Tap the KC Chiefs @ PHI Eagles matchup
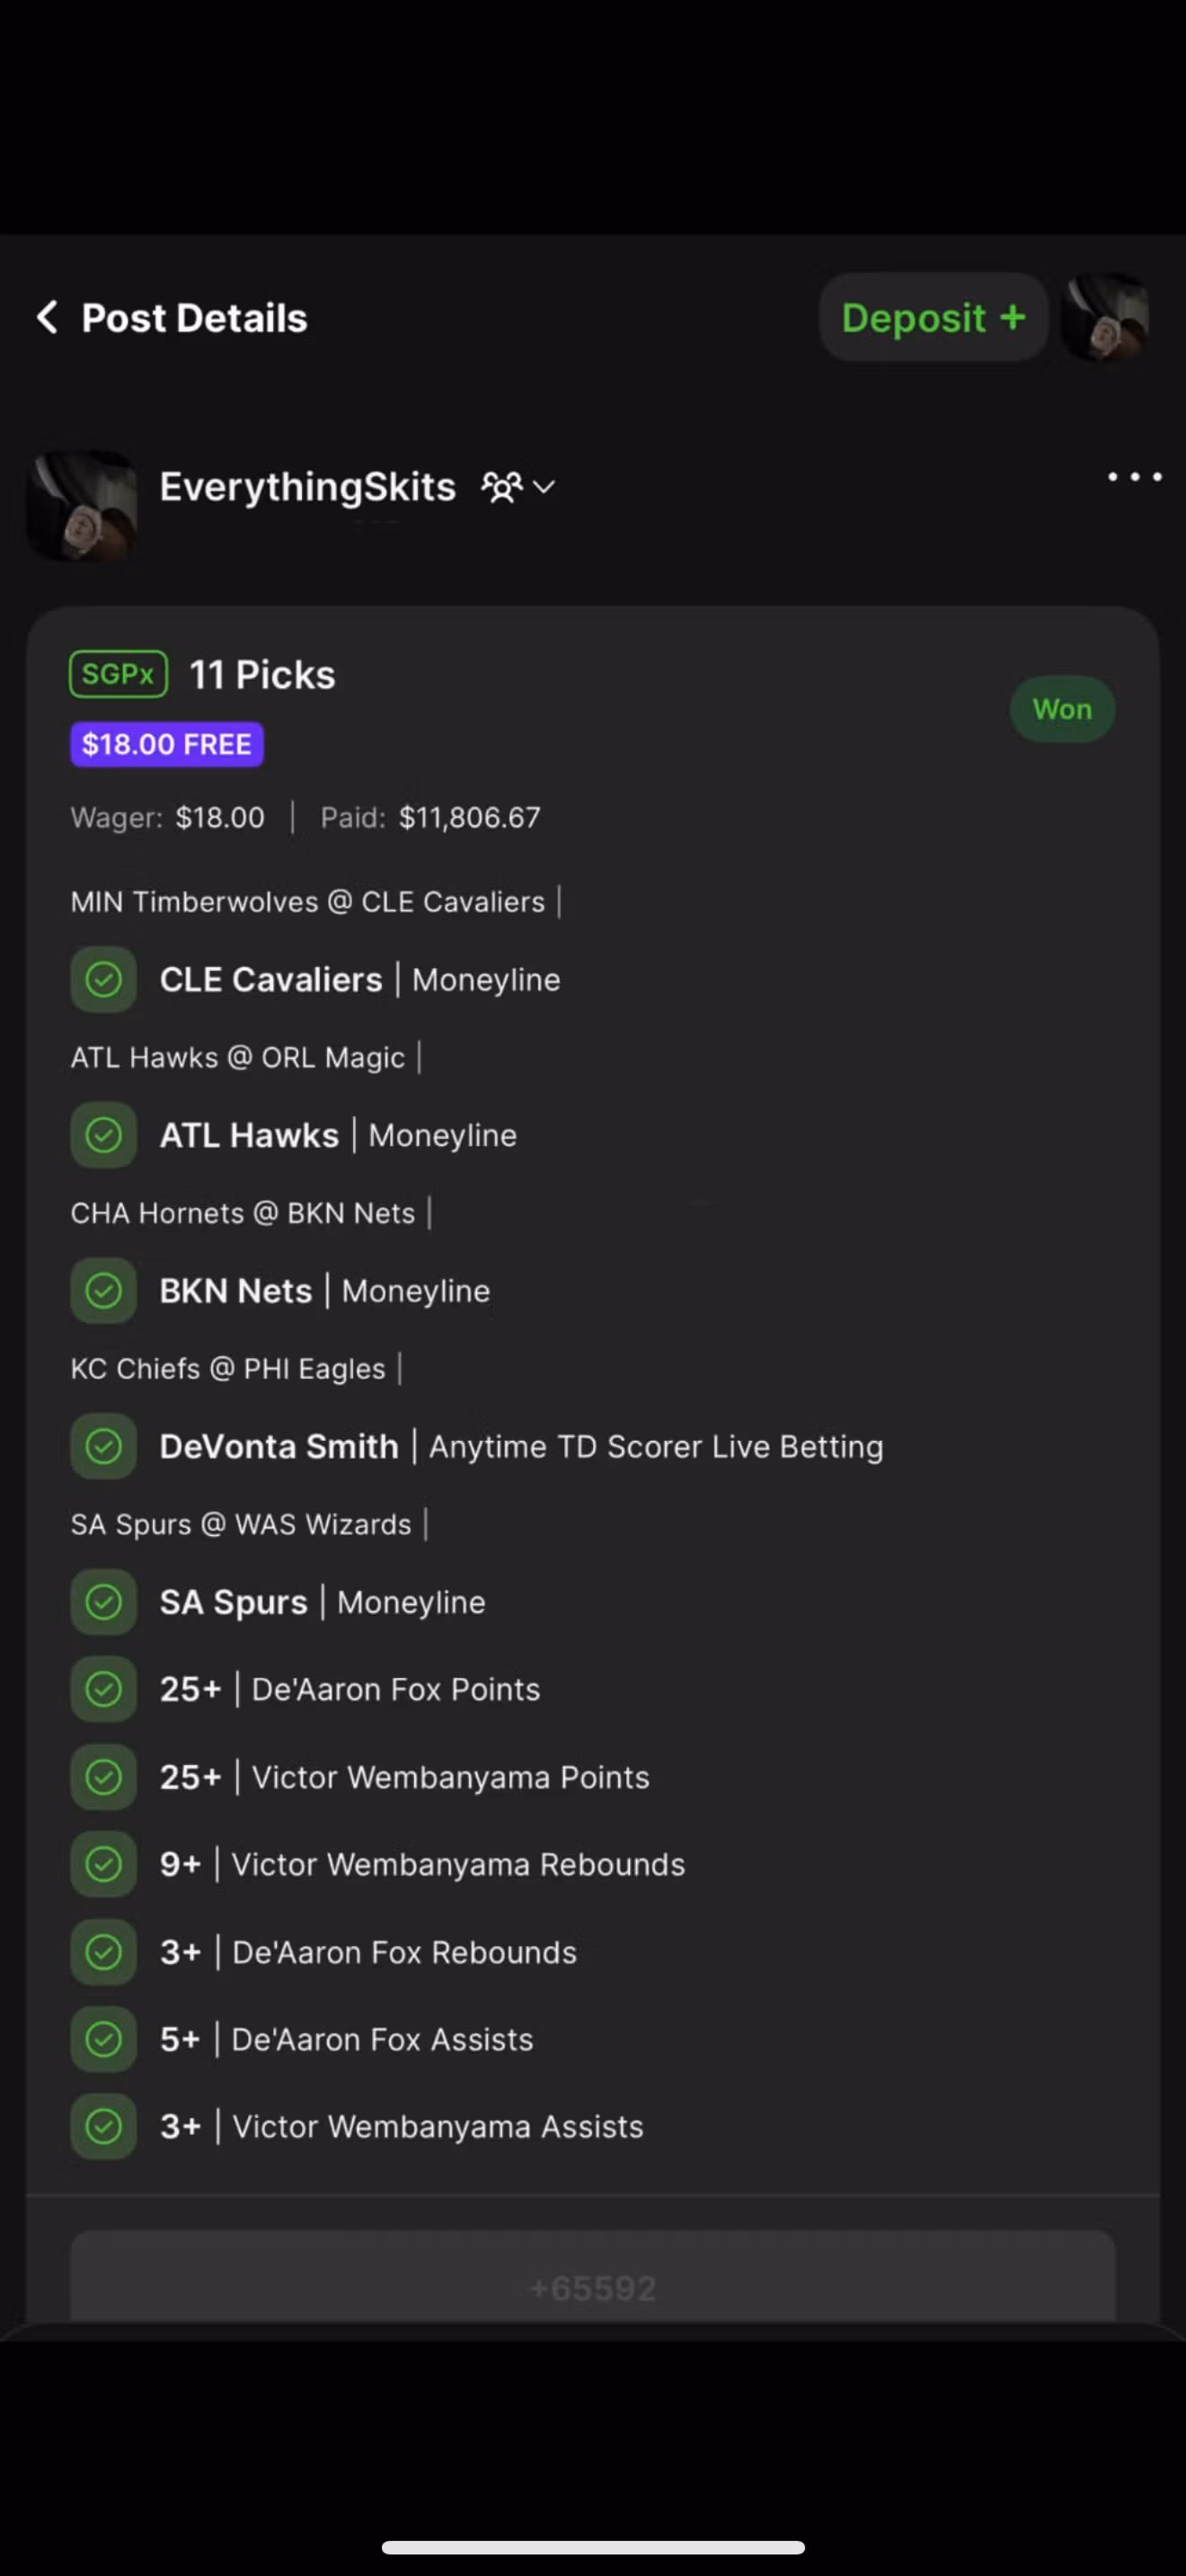The height and width of the screenshot is (2576, 1186). click(228, 1368)
